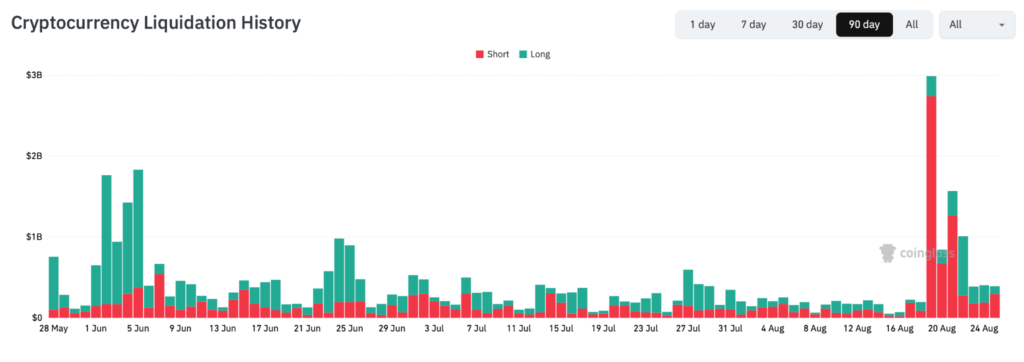This screenshot has width=1024, height=362.
Task: Click the 1 Jun date label
Action: [x=96, y=329]
